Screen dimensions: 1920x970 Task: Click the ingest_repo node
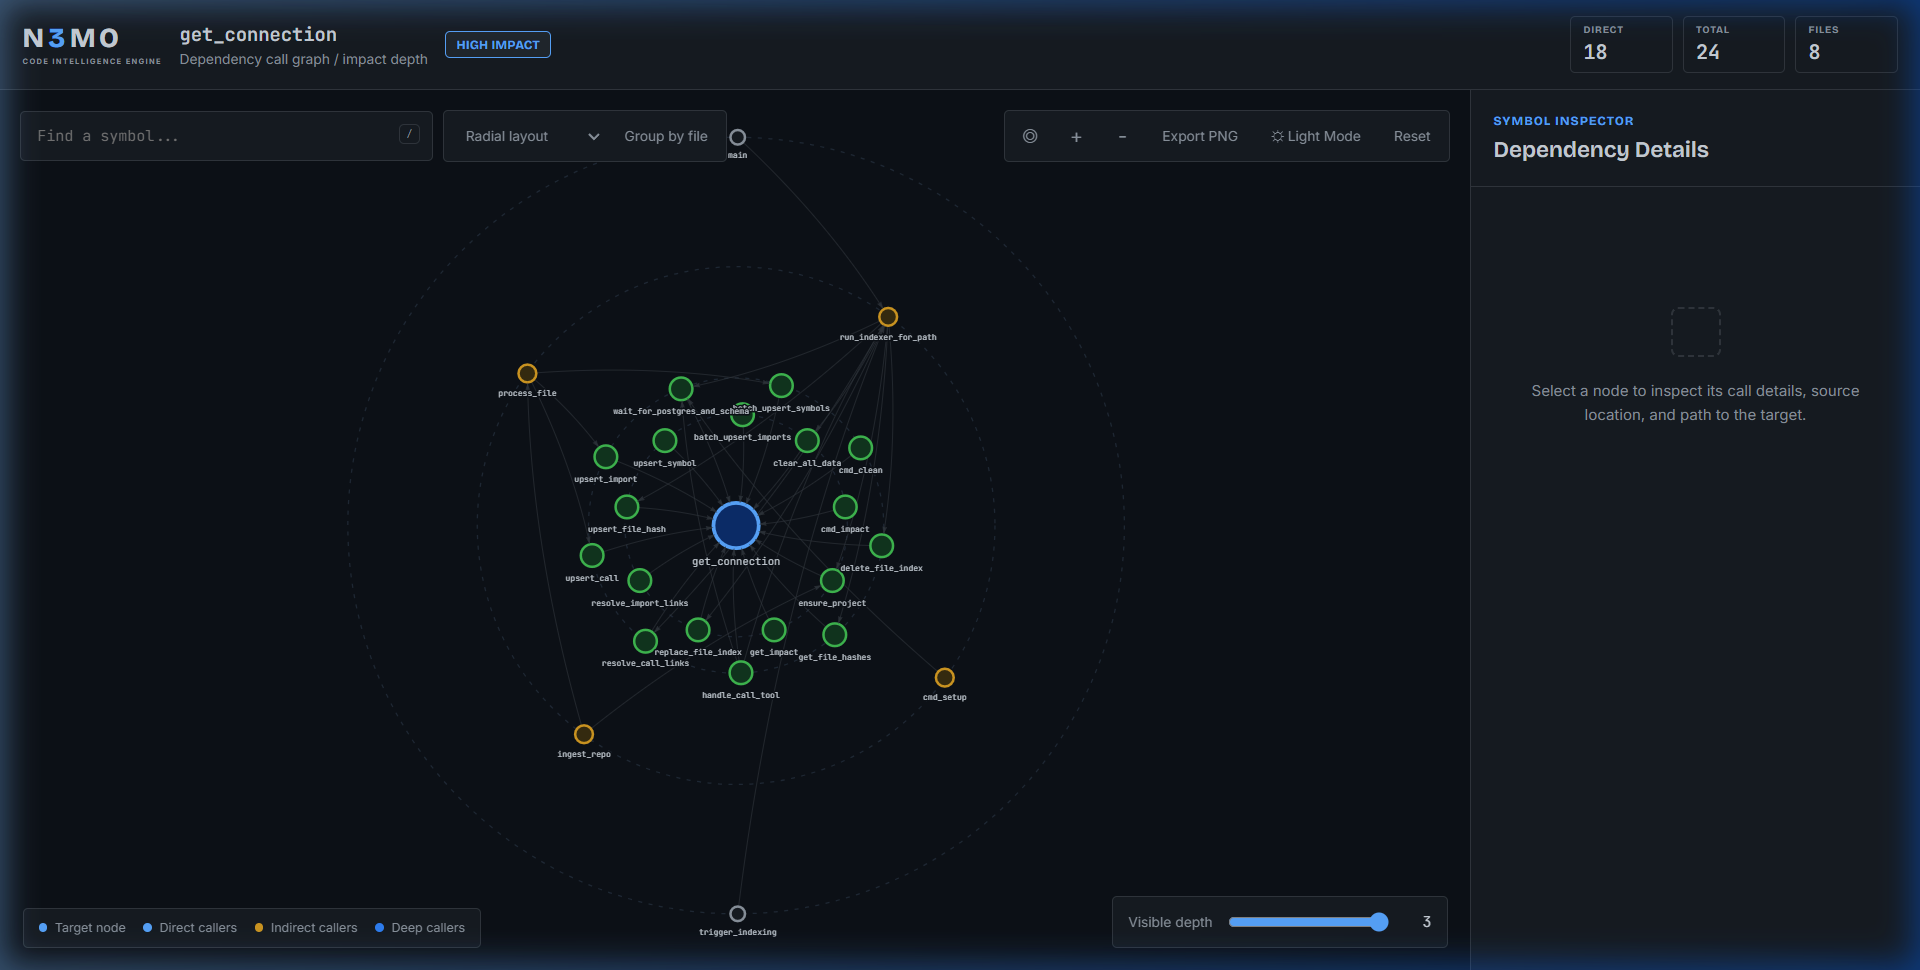tap(584, 734)
